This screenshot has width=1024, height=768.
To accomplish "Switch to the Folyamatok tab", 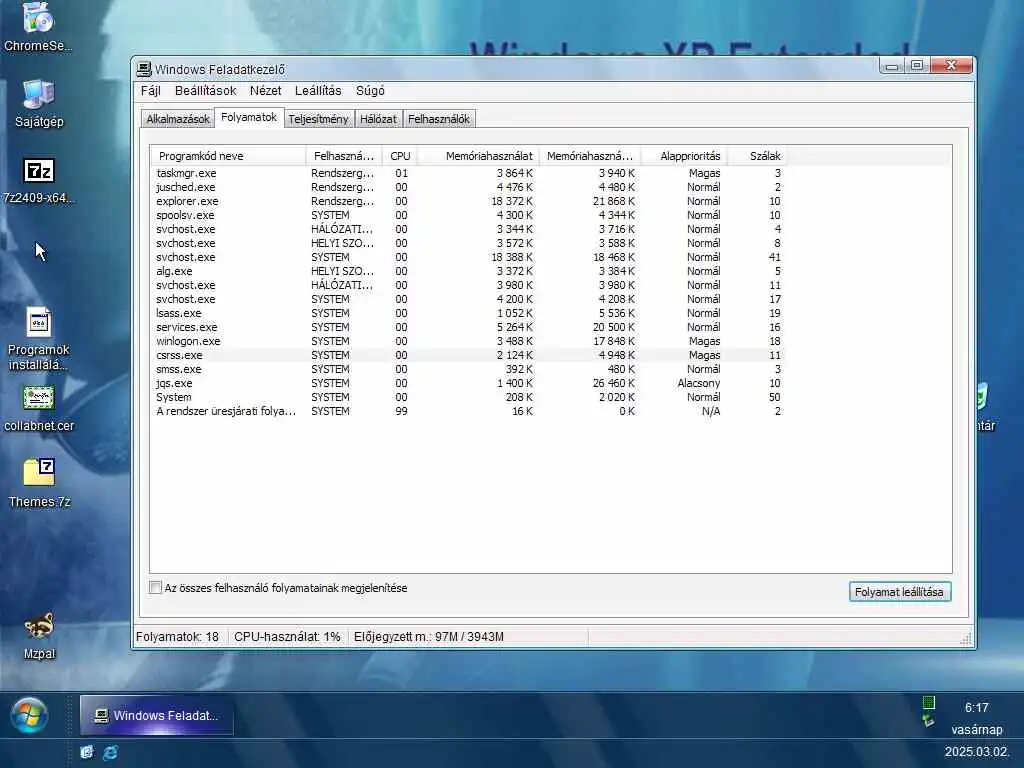I will (249, 117).
